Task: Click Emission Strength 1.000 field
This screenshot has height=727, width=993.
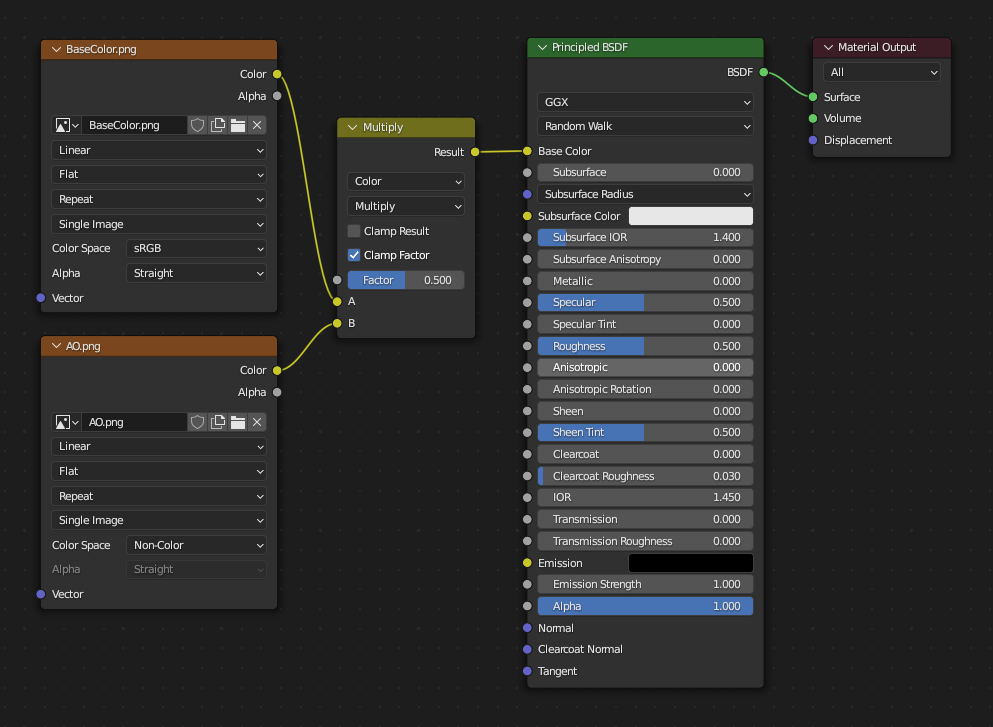Action: click(x=645, y=584)
